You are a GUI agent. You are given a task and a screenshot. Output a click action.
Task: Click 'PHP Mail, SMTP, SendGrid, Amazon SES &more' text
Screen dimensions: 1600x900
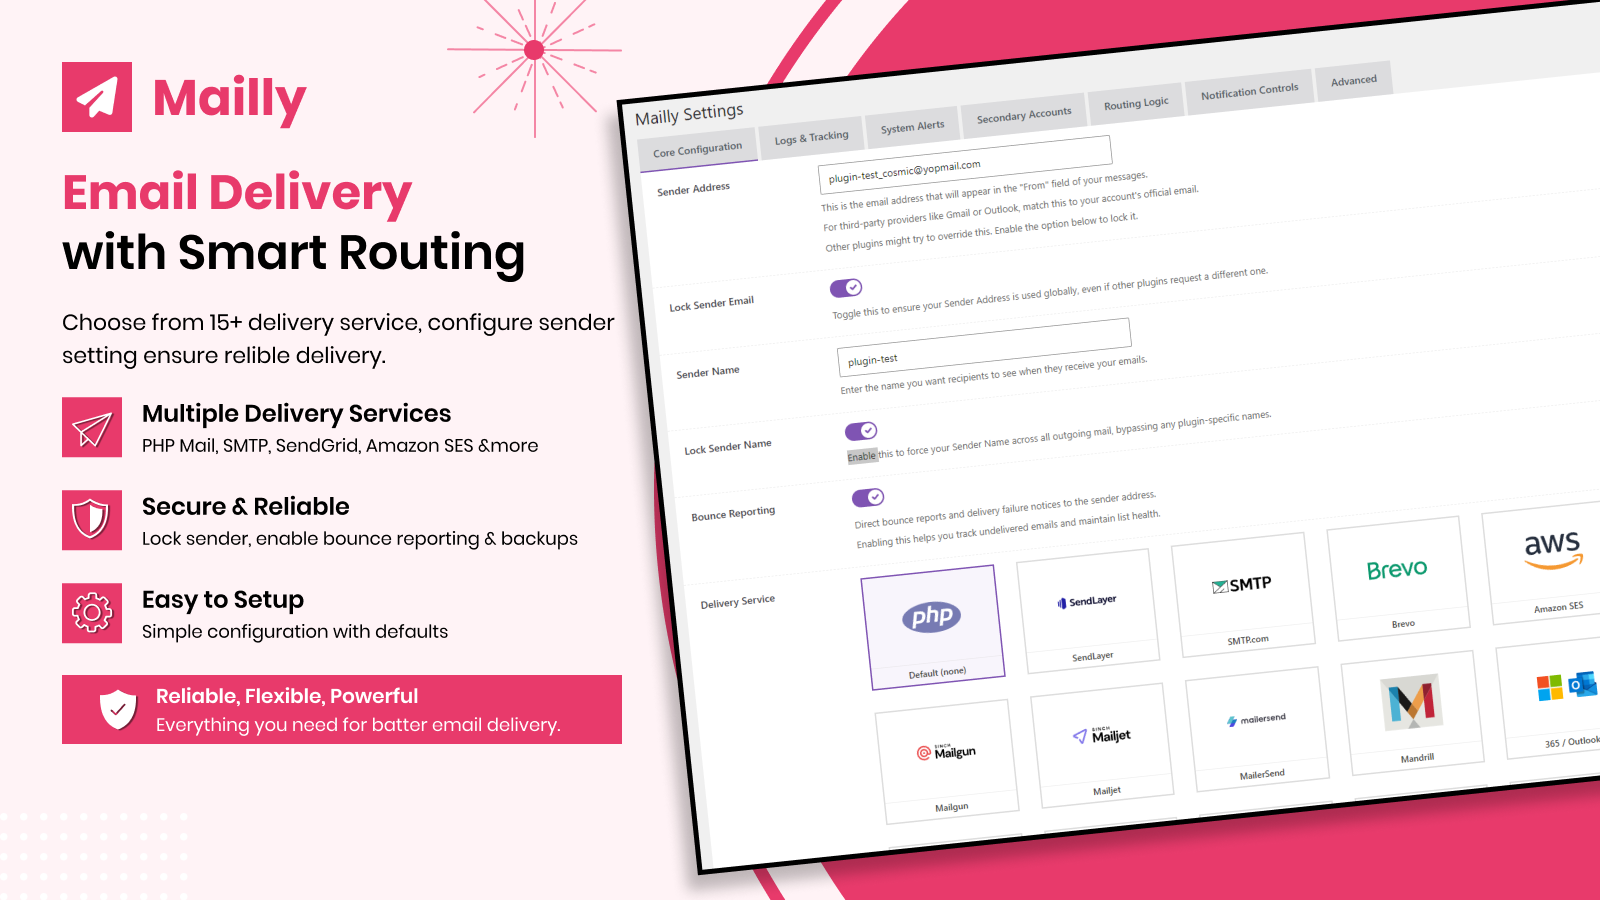point(340,445)
